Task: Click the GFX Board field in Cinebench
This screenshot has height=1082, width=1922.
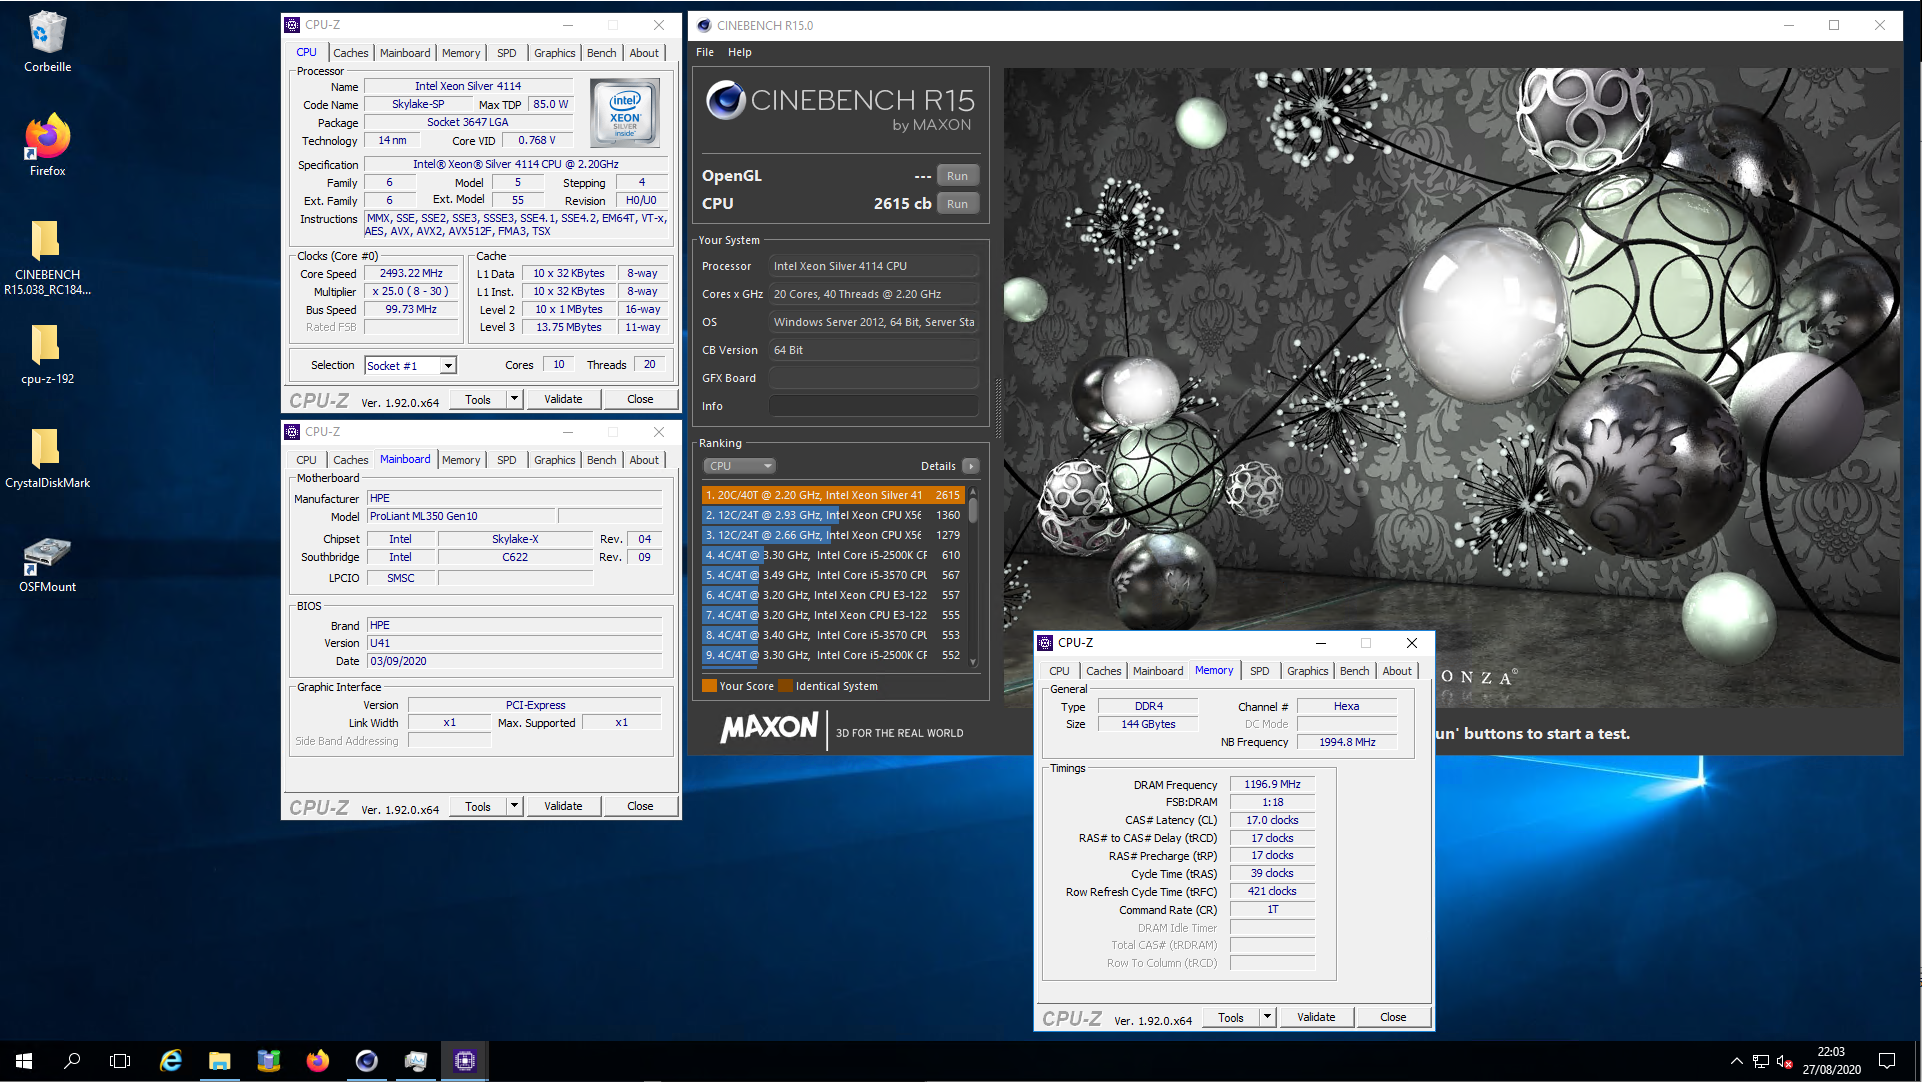Action: [x=873, y=378]
